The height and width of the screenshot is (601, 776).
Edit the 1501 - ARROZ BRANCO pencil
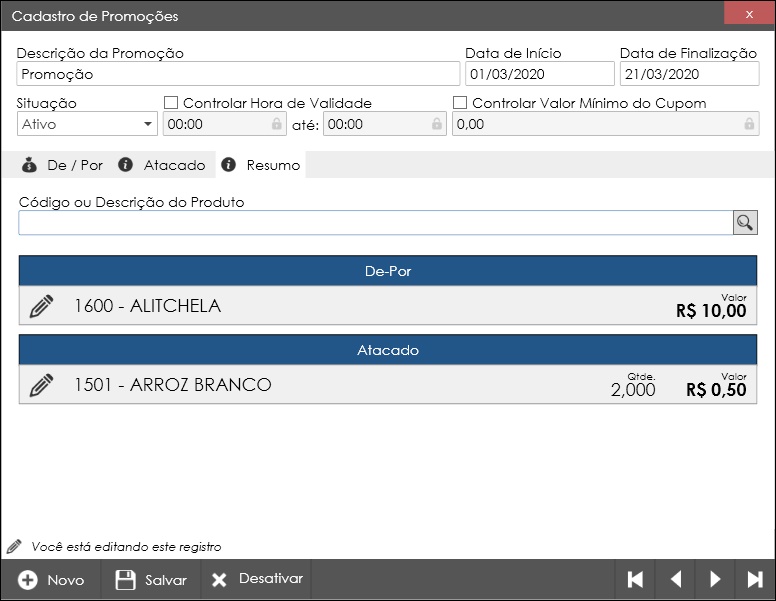pos(42,385)
